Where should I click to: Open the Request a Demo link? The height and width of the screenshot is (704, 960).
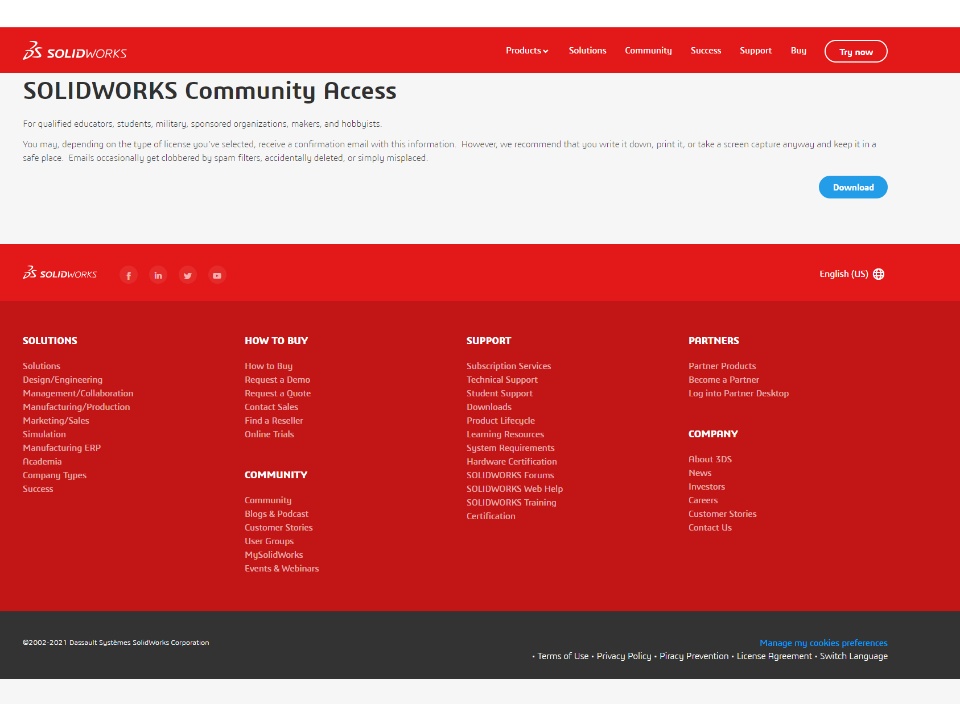(277, 380)
